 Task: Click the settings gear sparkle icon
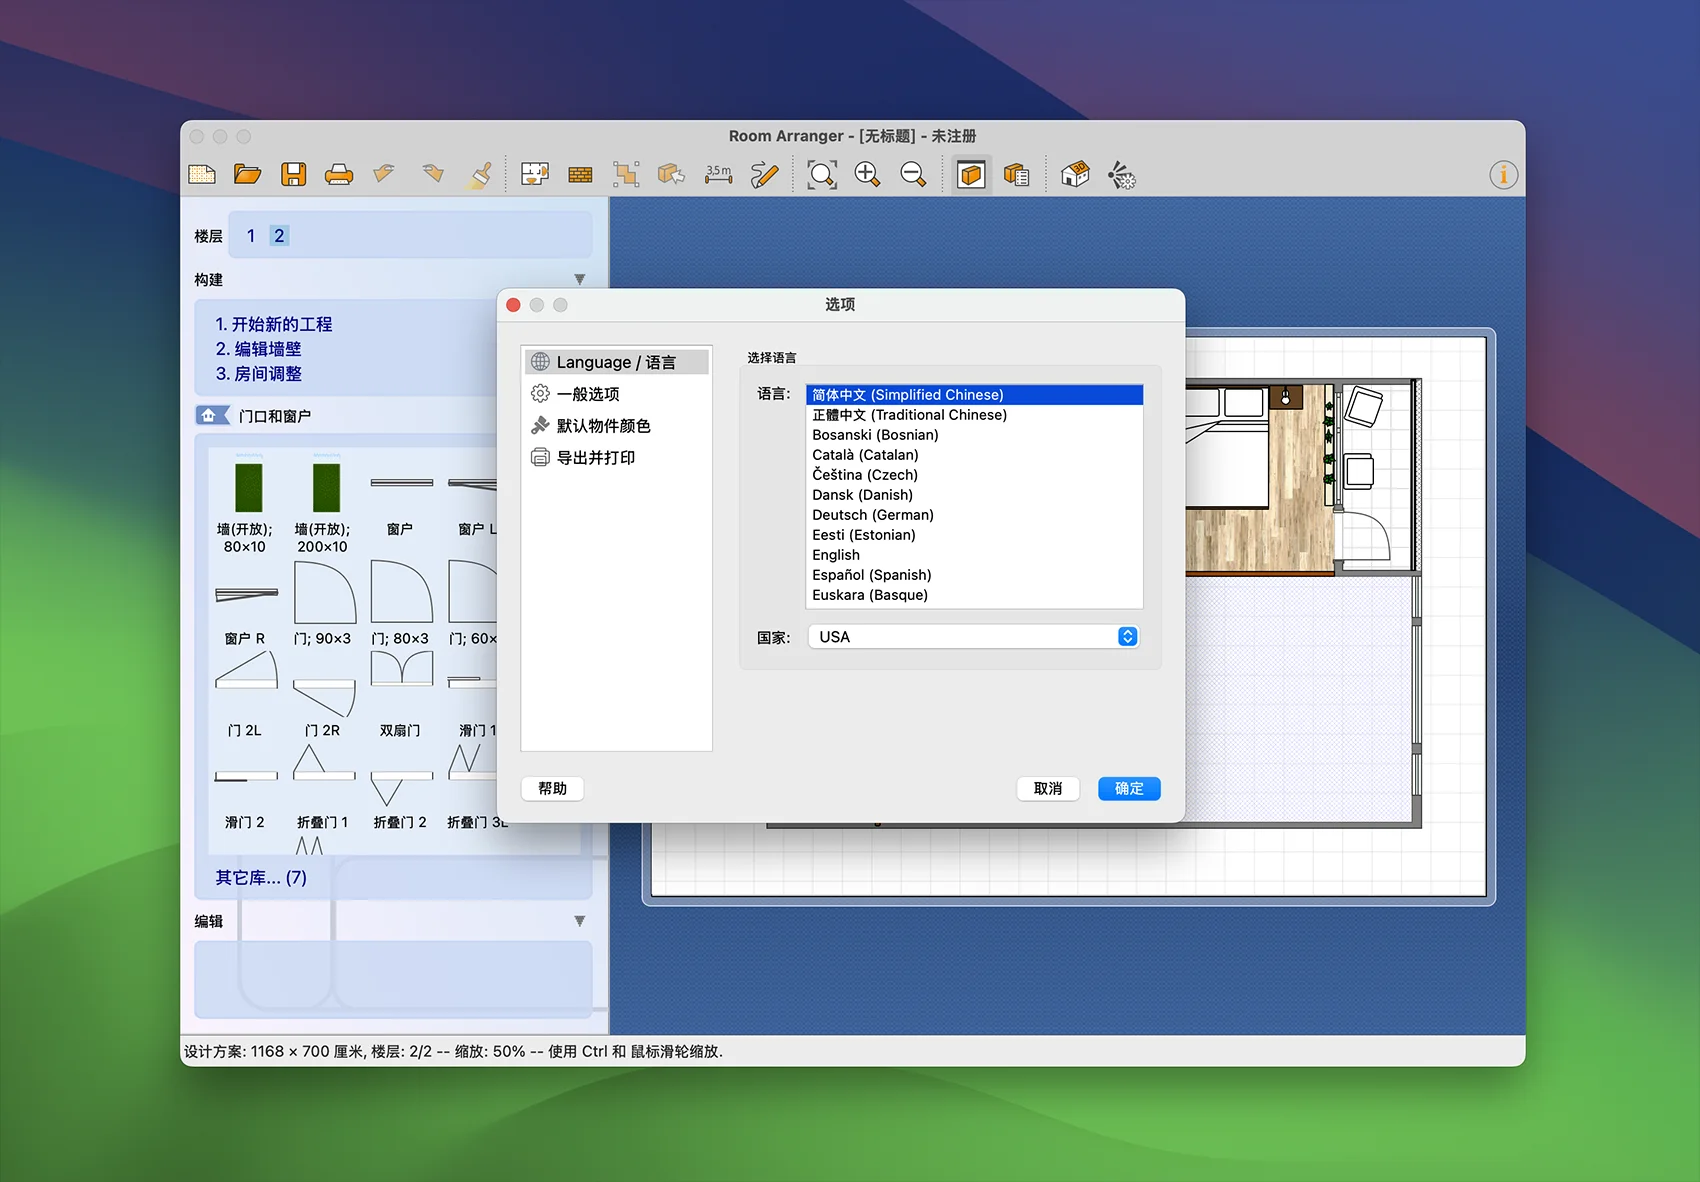1121,176
